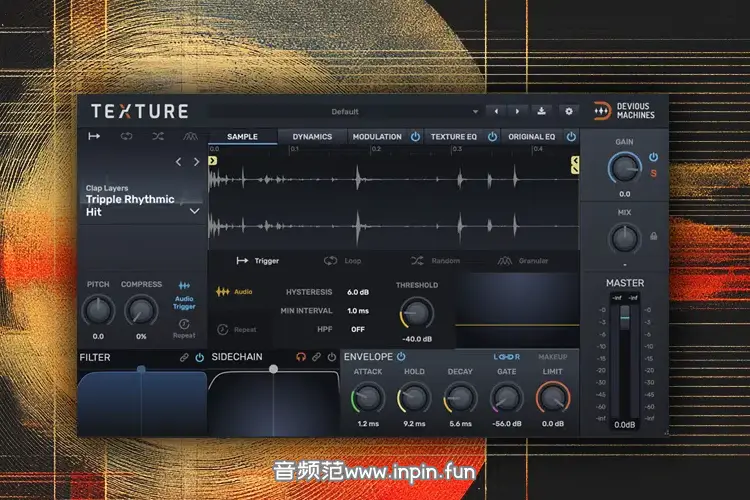The image size is (750, 500).
Task: Switch to the ORIGINAL EQ tab
Action: tap(532, 137)
